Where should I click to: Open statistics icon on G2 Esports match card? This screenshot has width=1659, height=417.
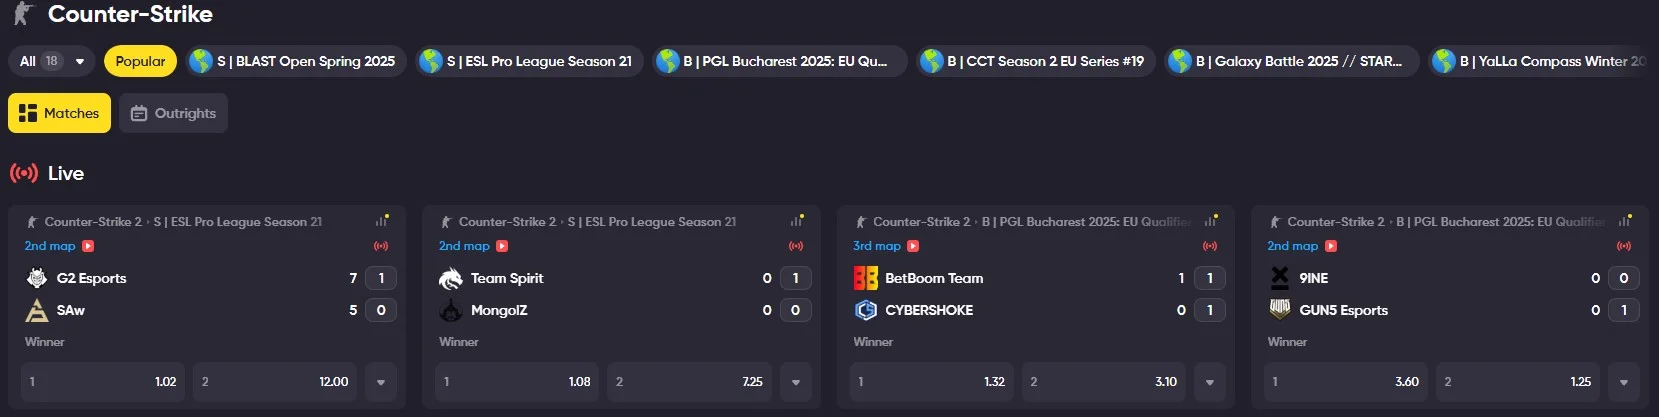pos(381,221)
